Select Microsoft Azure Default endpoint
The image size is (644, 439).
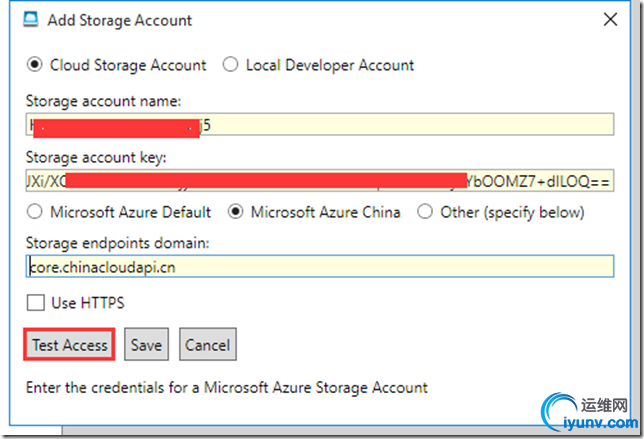coord(36,212)
